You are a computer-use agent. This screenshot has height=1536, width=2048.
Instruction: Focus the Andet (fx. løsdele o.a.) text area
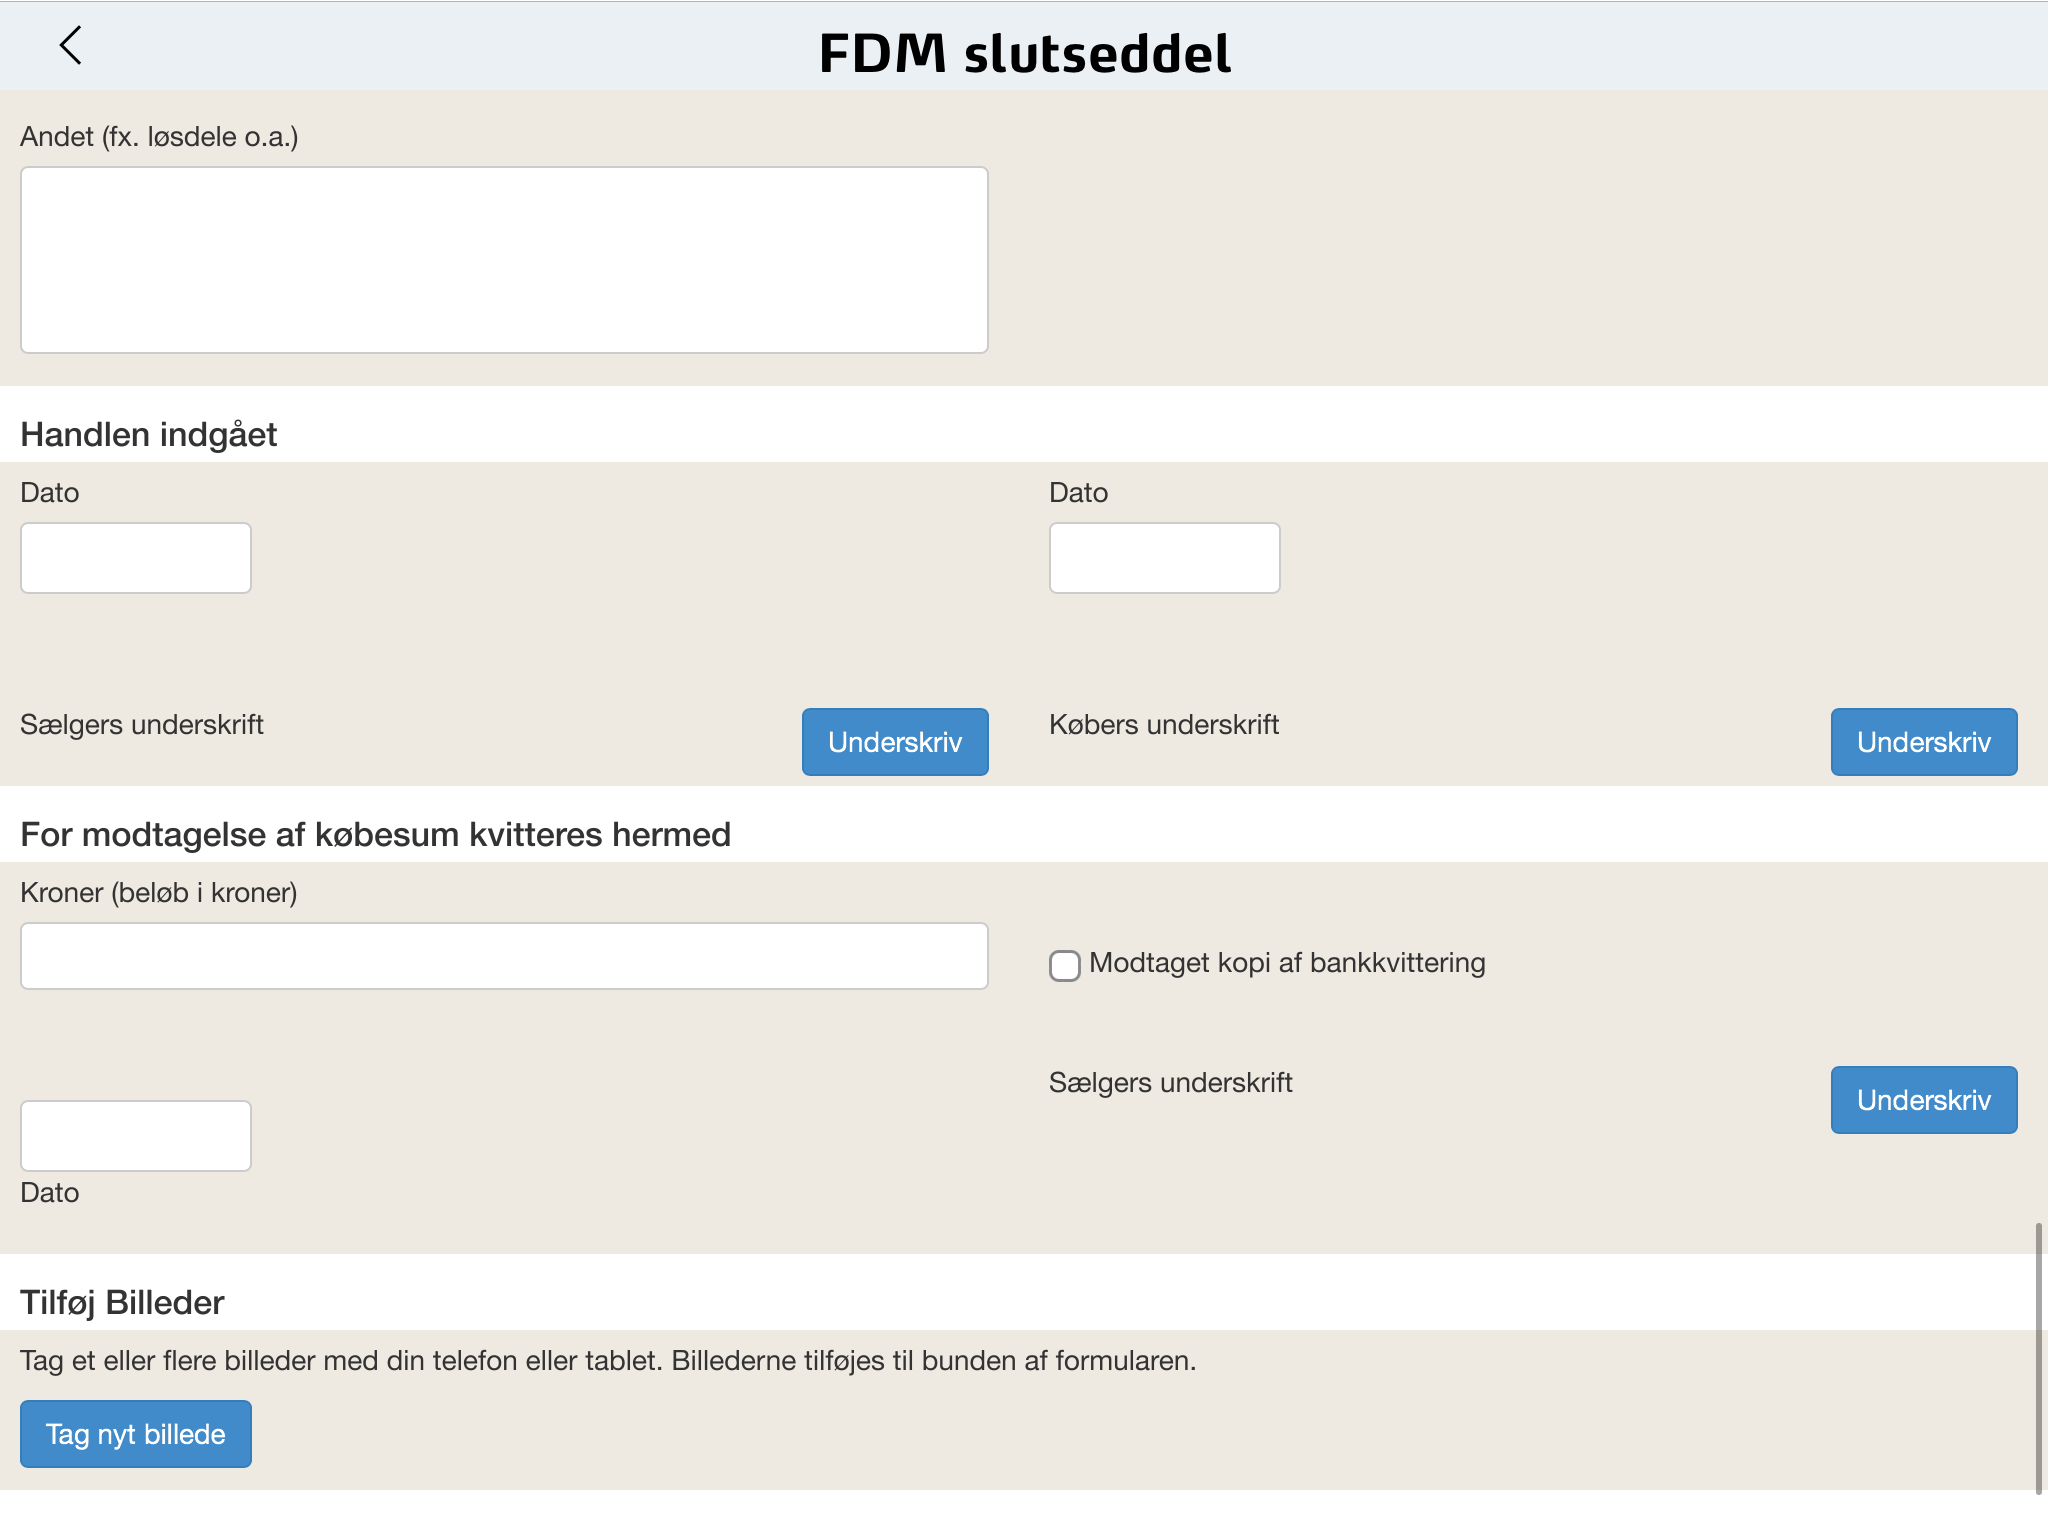(x=504, y=260)
